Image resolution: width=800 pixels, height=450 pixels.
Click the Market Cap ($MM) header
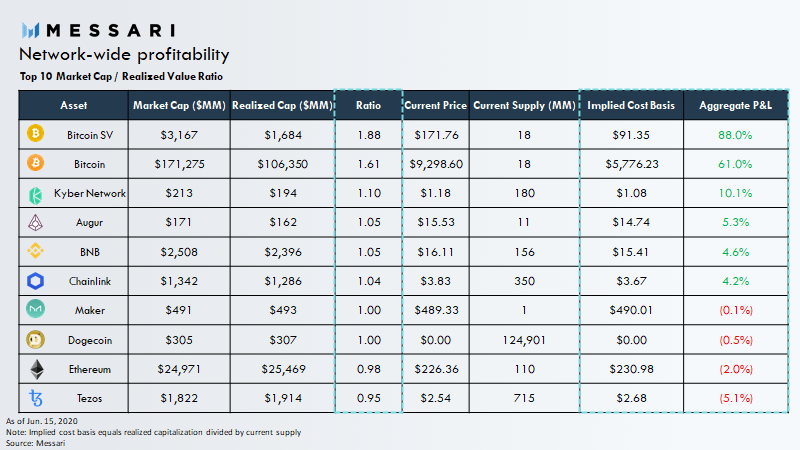[180, 105]
